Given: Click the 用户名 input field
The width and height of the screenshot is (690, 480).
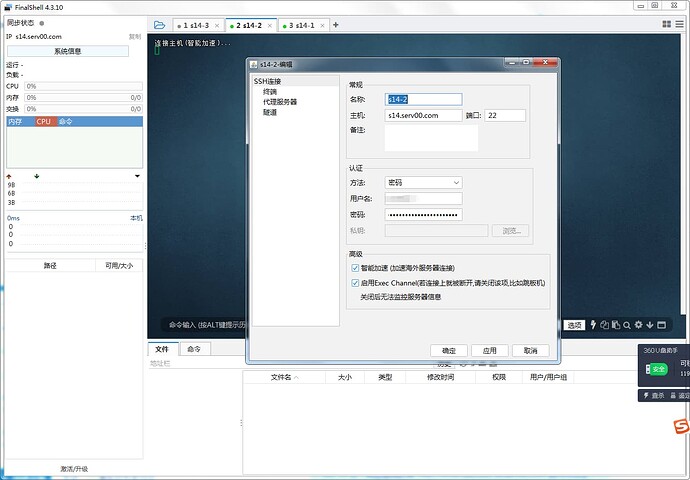Looking at the screenshot, I should pyautogui.click(x=423, y=198).
